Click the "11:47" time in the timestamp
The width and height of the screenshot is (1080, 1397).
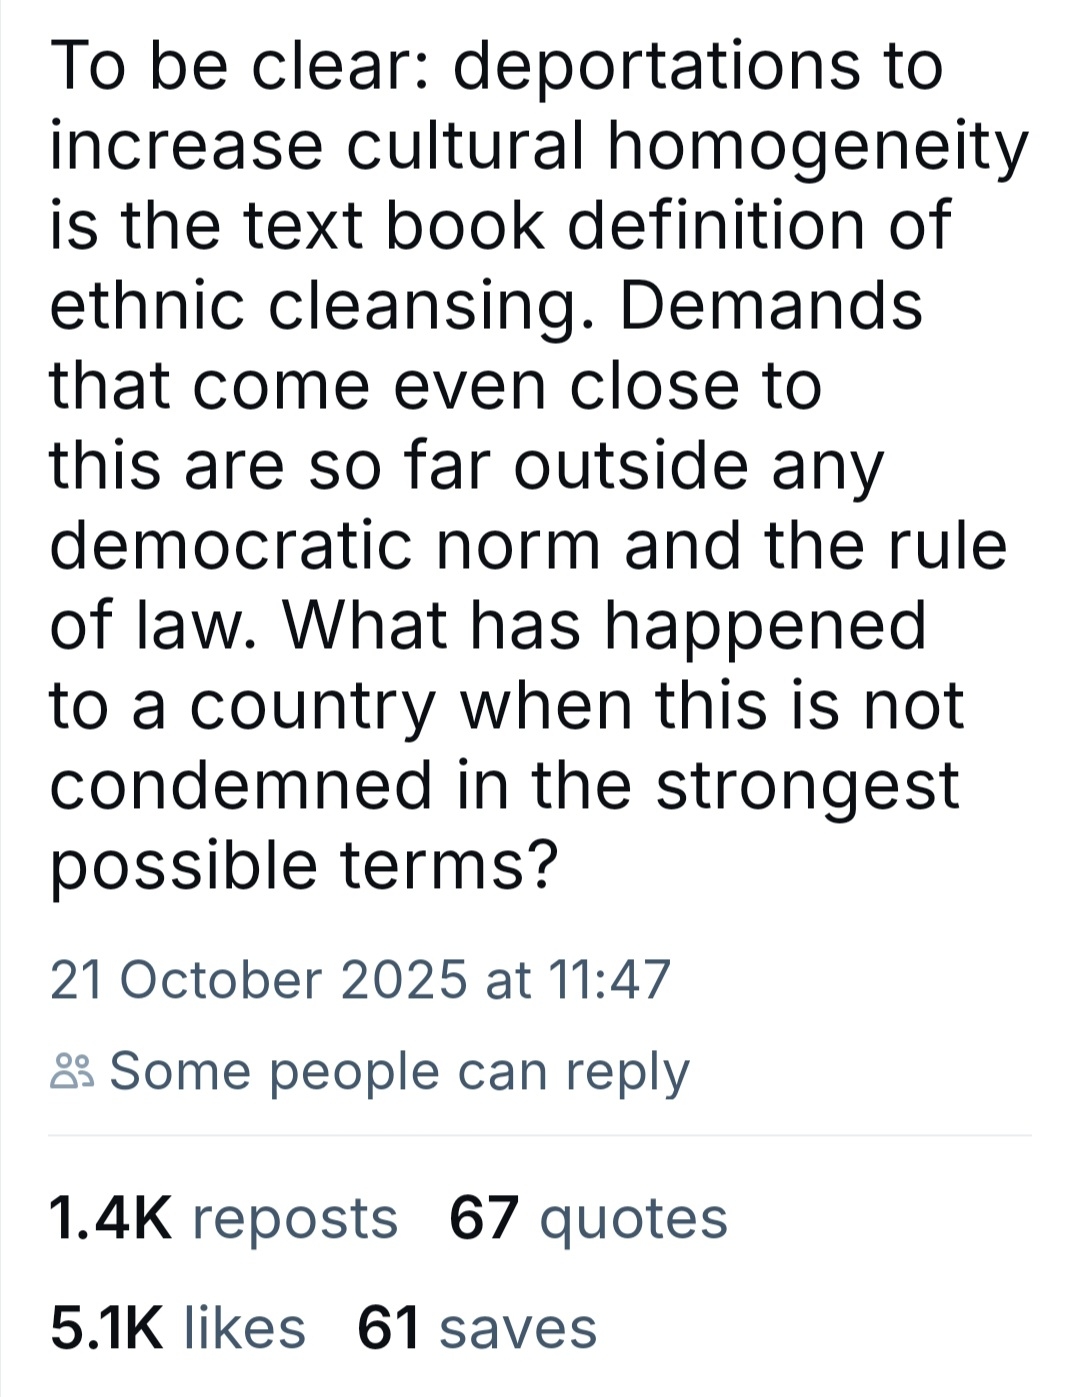point(609,979)
